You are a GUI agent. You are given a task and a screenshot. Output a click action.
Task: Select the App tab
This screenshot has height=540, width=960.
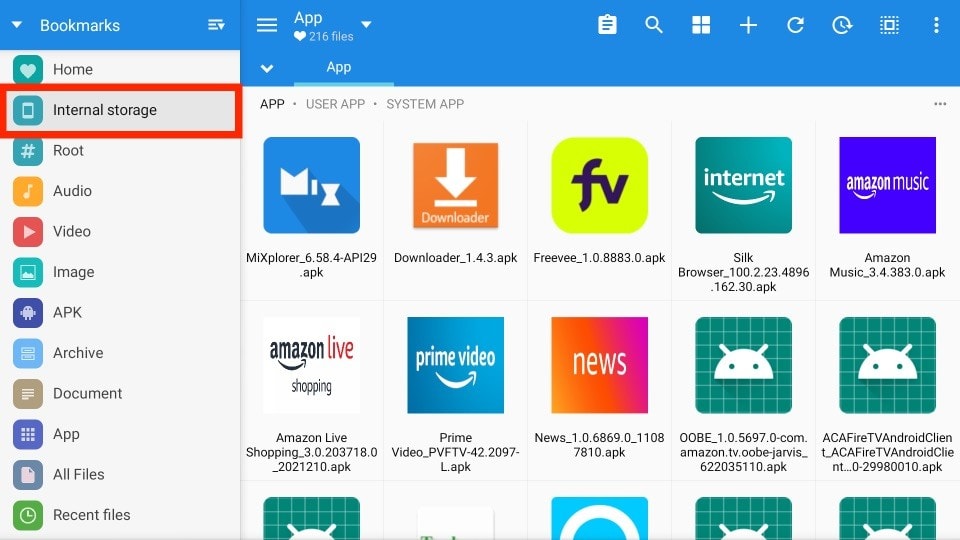pyautogui.click(x=339, y=67)
